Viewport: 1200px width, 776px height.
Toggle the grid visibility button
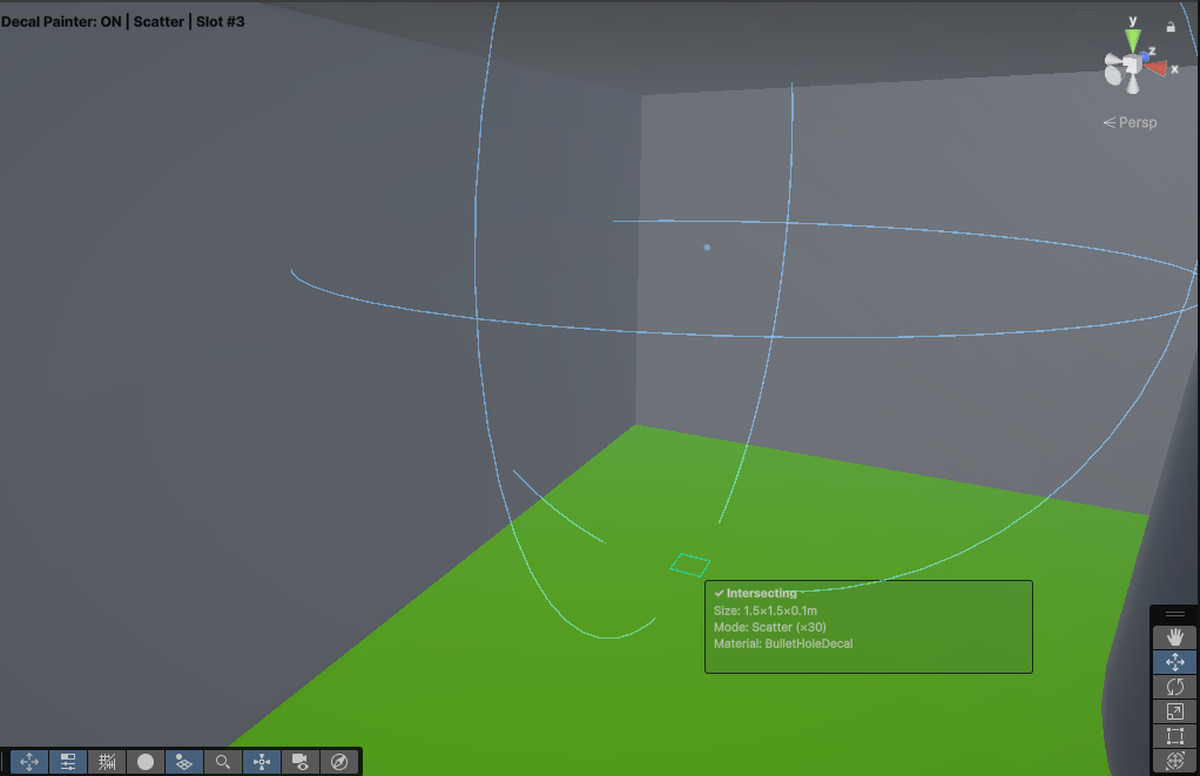pos(107,762)
